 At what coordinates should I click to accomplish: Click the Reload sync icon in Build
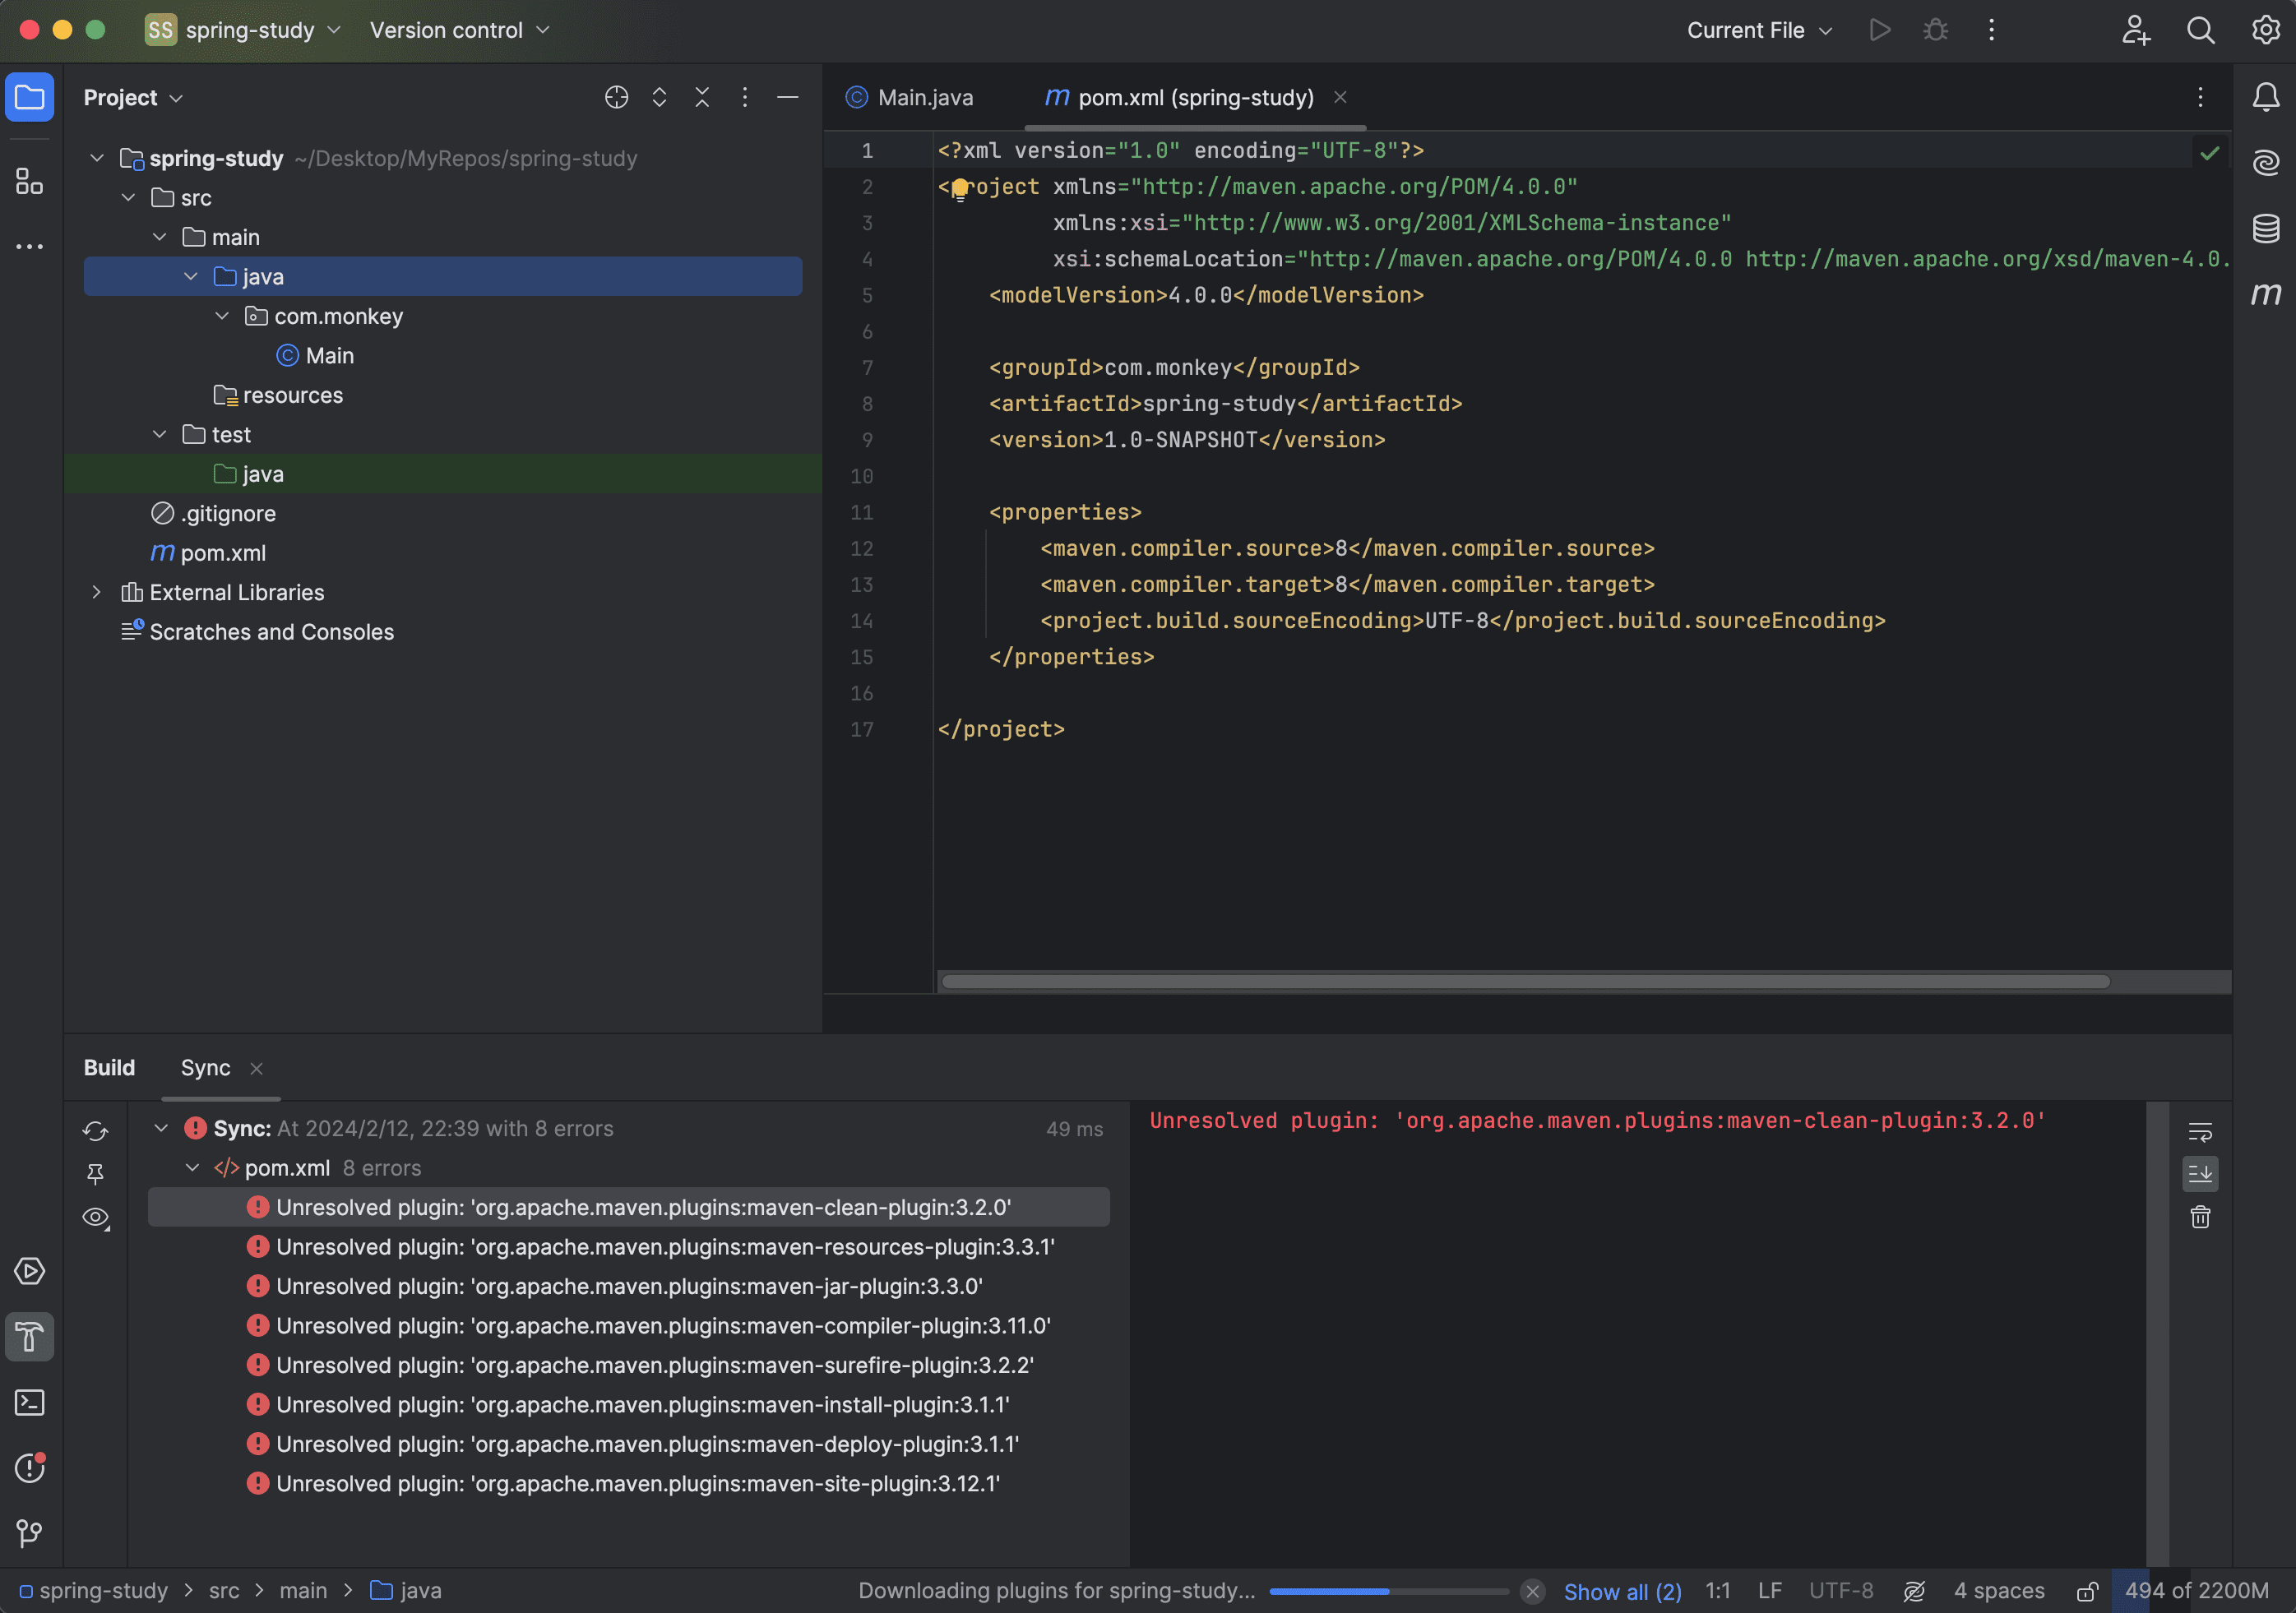(x=95, y=1131)
